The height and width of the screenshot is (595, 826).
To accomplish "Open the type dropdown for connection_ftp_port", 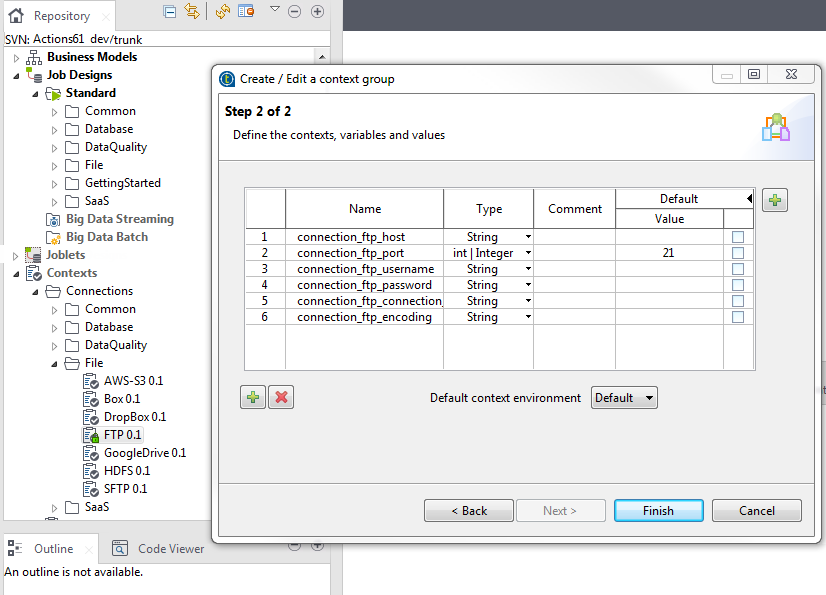I will point(528,253).
